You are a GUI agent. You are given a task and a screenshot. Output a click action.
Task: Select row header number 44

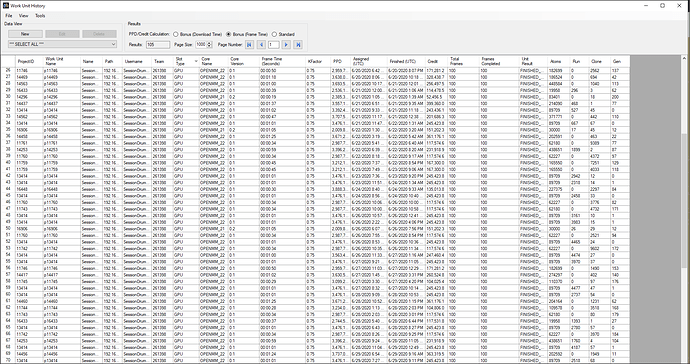[8, 189]
